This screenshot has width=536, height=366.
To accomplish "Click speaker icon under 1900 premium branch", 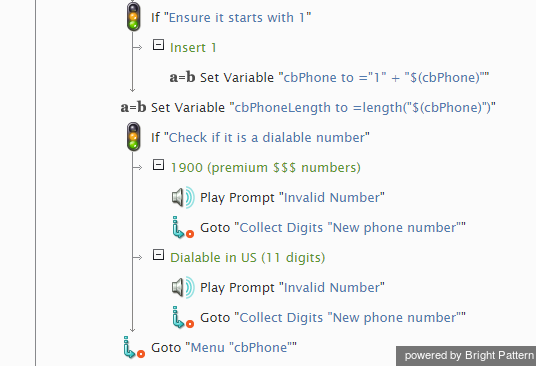I will (x=183, y=197).
